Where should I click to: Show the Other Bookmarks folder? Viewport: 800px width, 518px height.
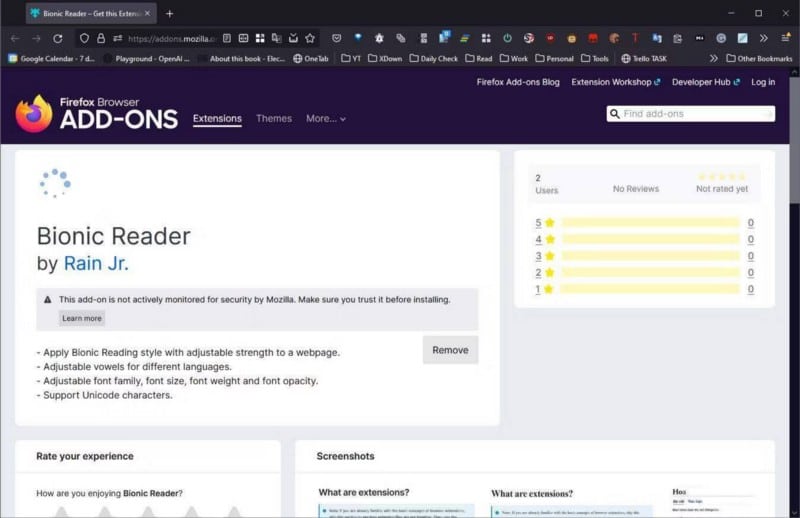tap(759, 59)
